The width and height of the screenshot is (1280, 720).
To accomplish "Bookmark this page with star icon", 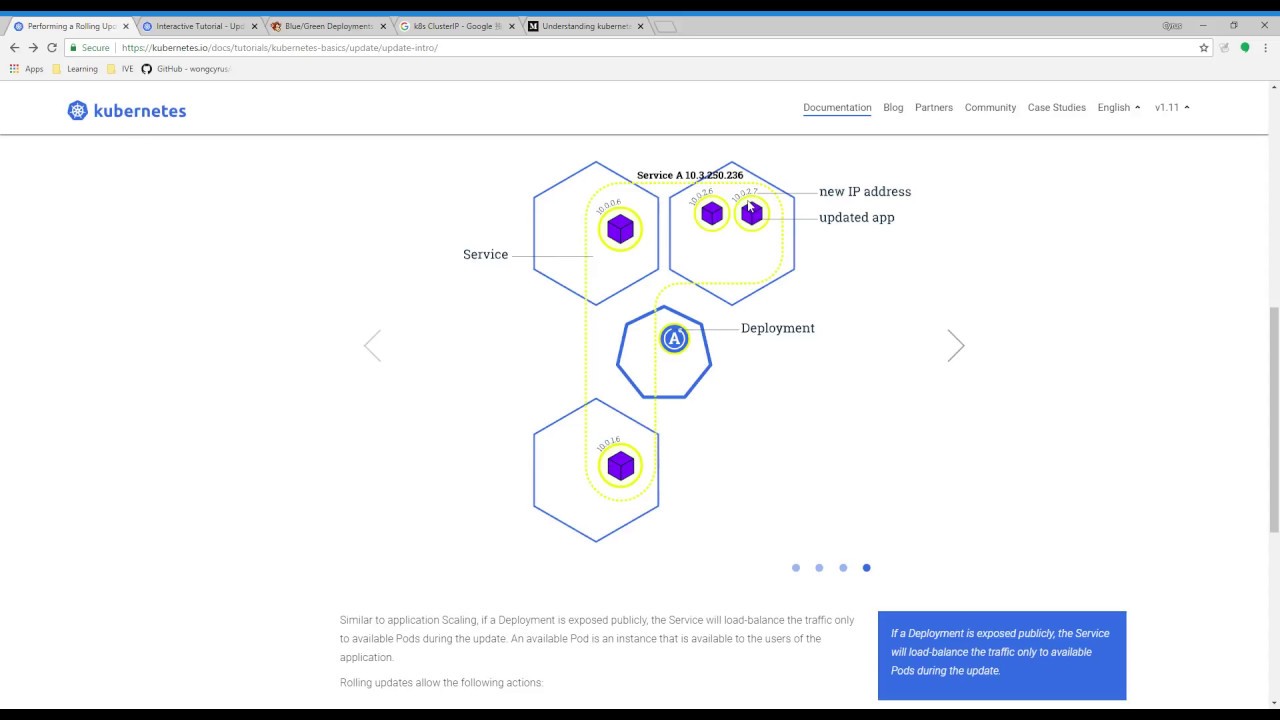I will (x=1204, y=48).
